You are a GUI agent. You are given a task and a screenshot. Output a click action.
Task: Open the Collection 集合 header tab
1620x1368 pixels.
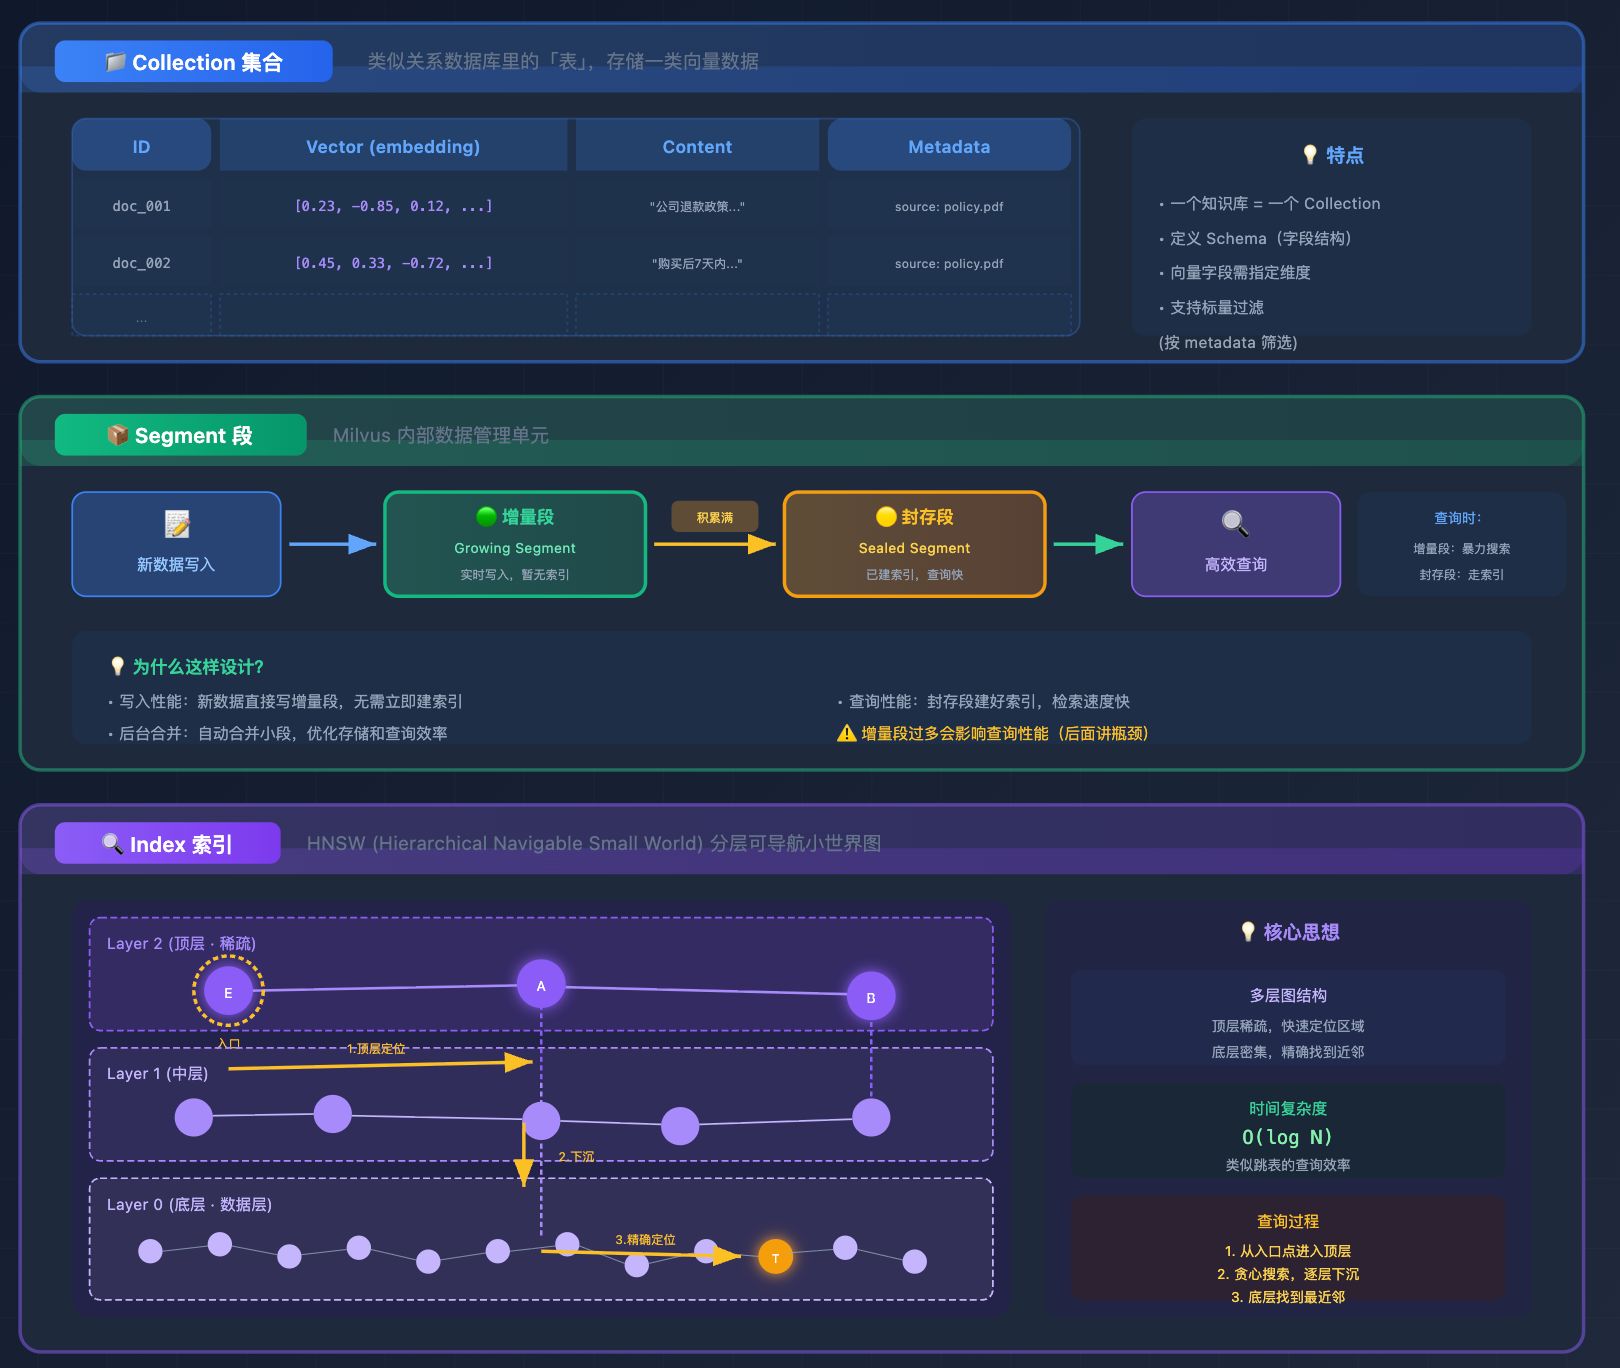coord(194,62)
